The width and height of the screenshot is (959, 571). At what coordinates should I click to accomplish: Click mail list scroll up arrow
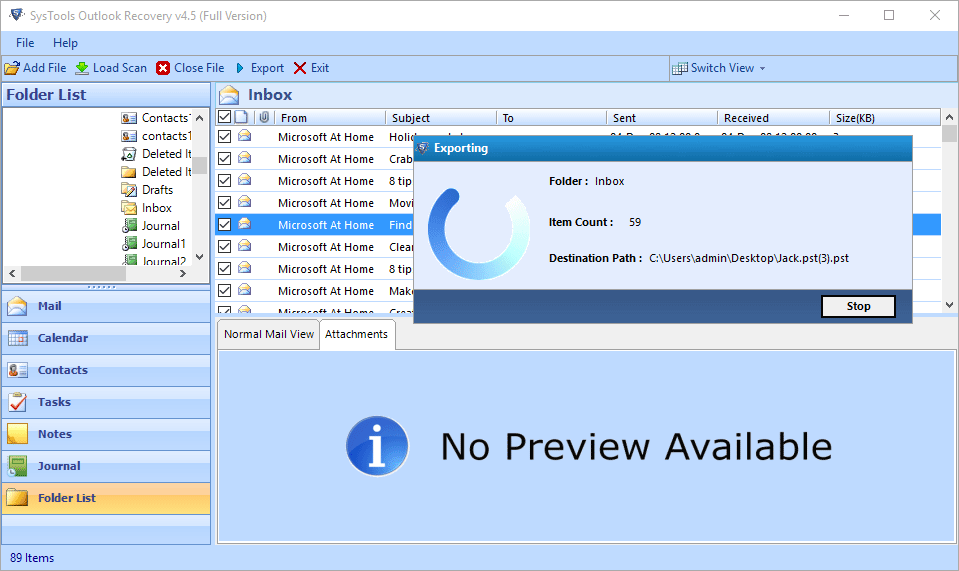pos(949,117)
